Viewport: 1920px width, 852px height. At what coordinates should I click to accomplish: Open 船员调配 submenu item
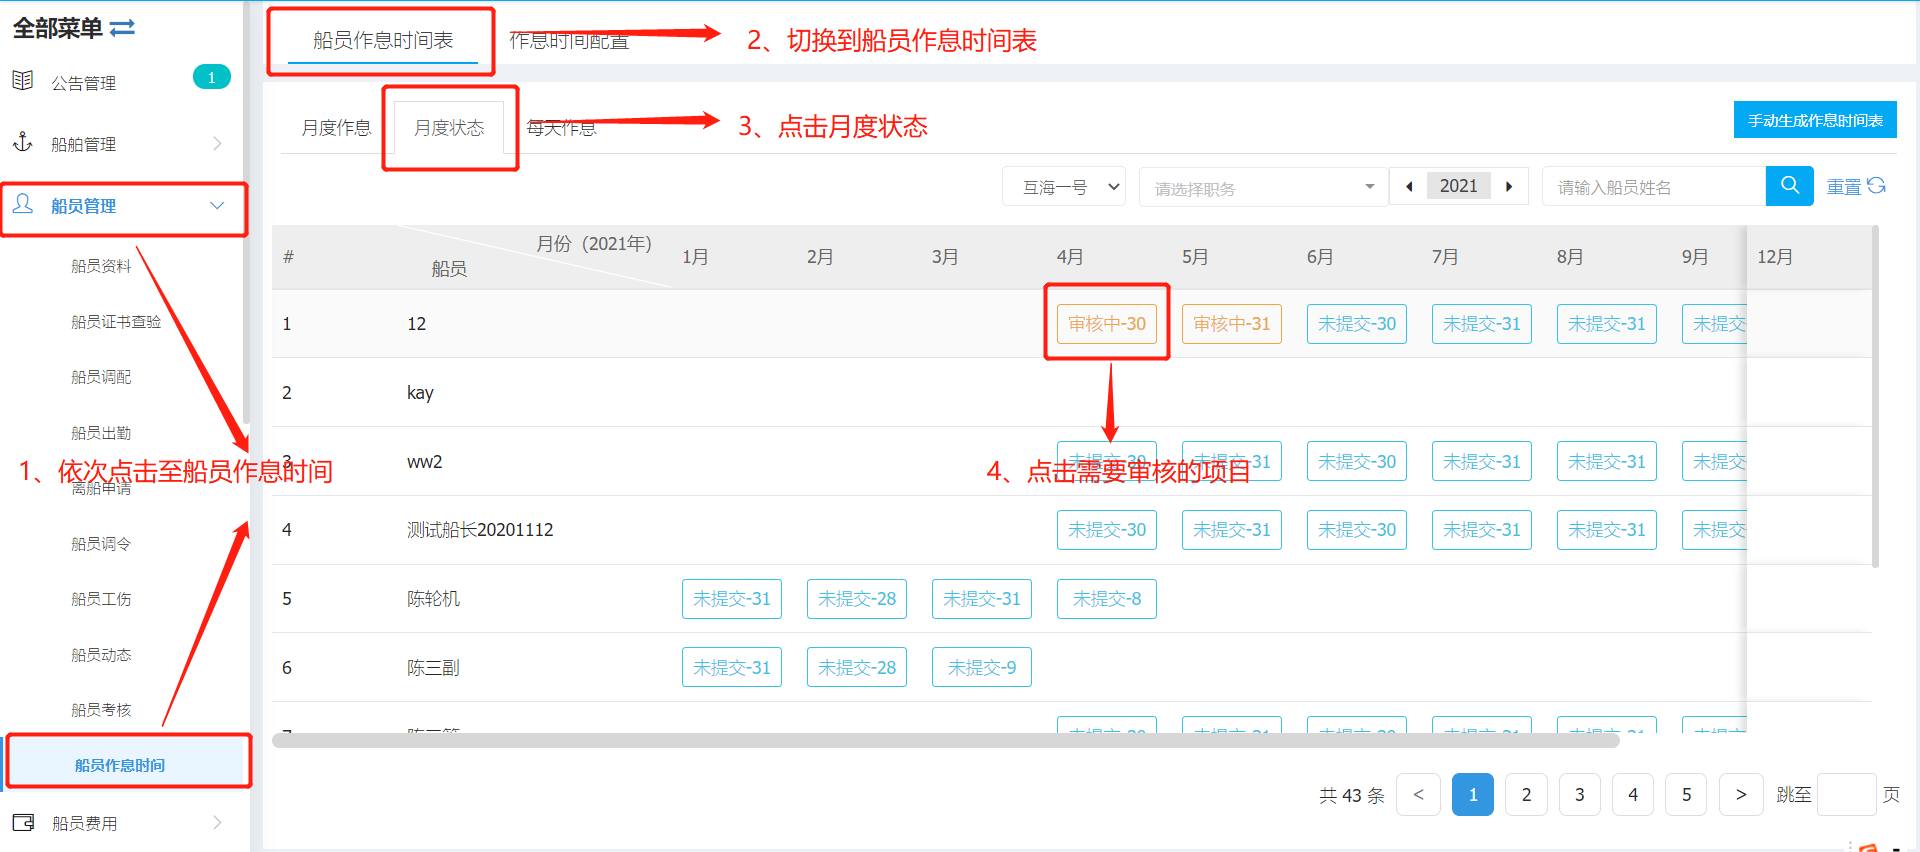(x=101, y=377)
